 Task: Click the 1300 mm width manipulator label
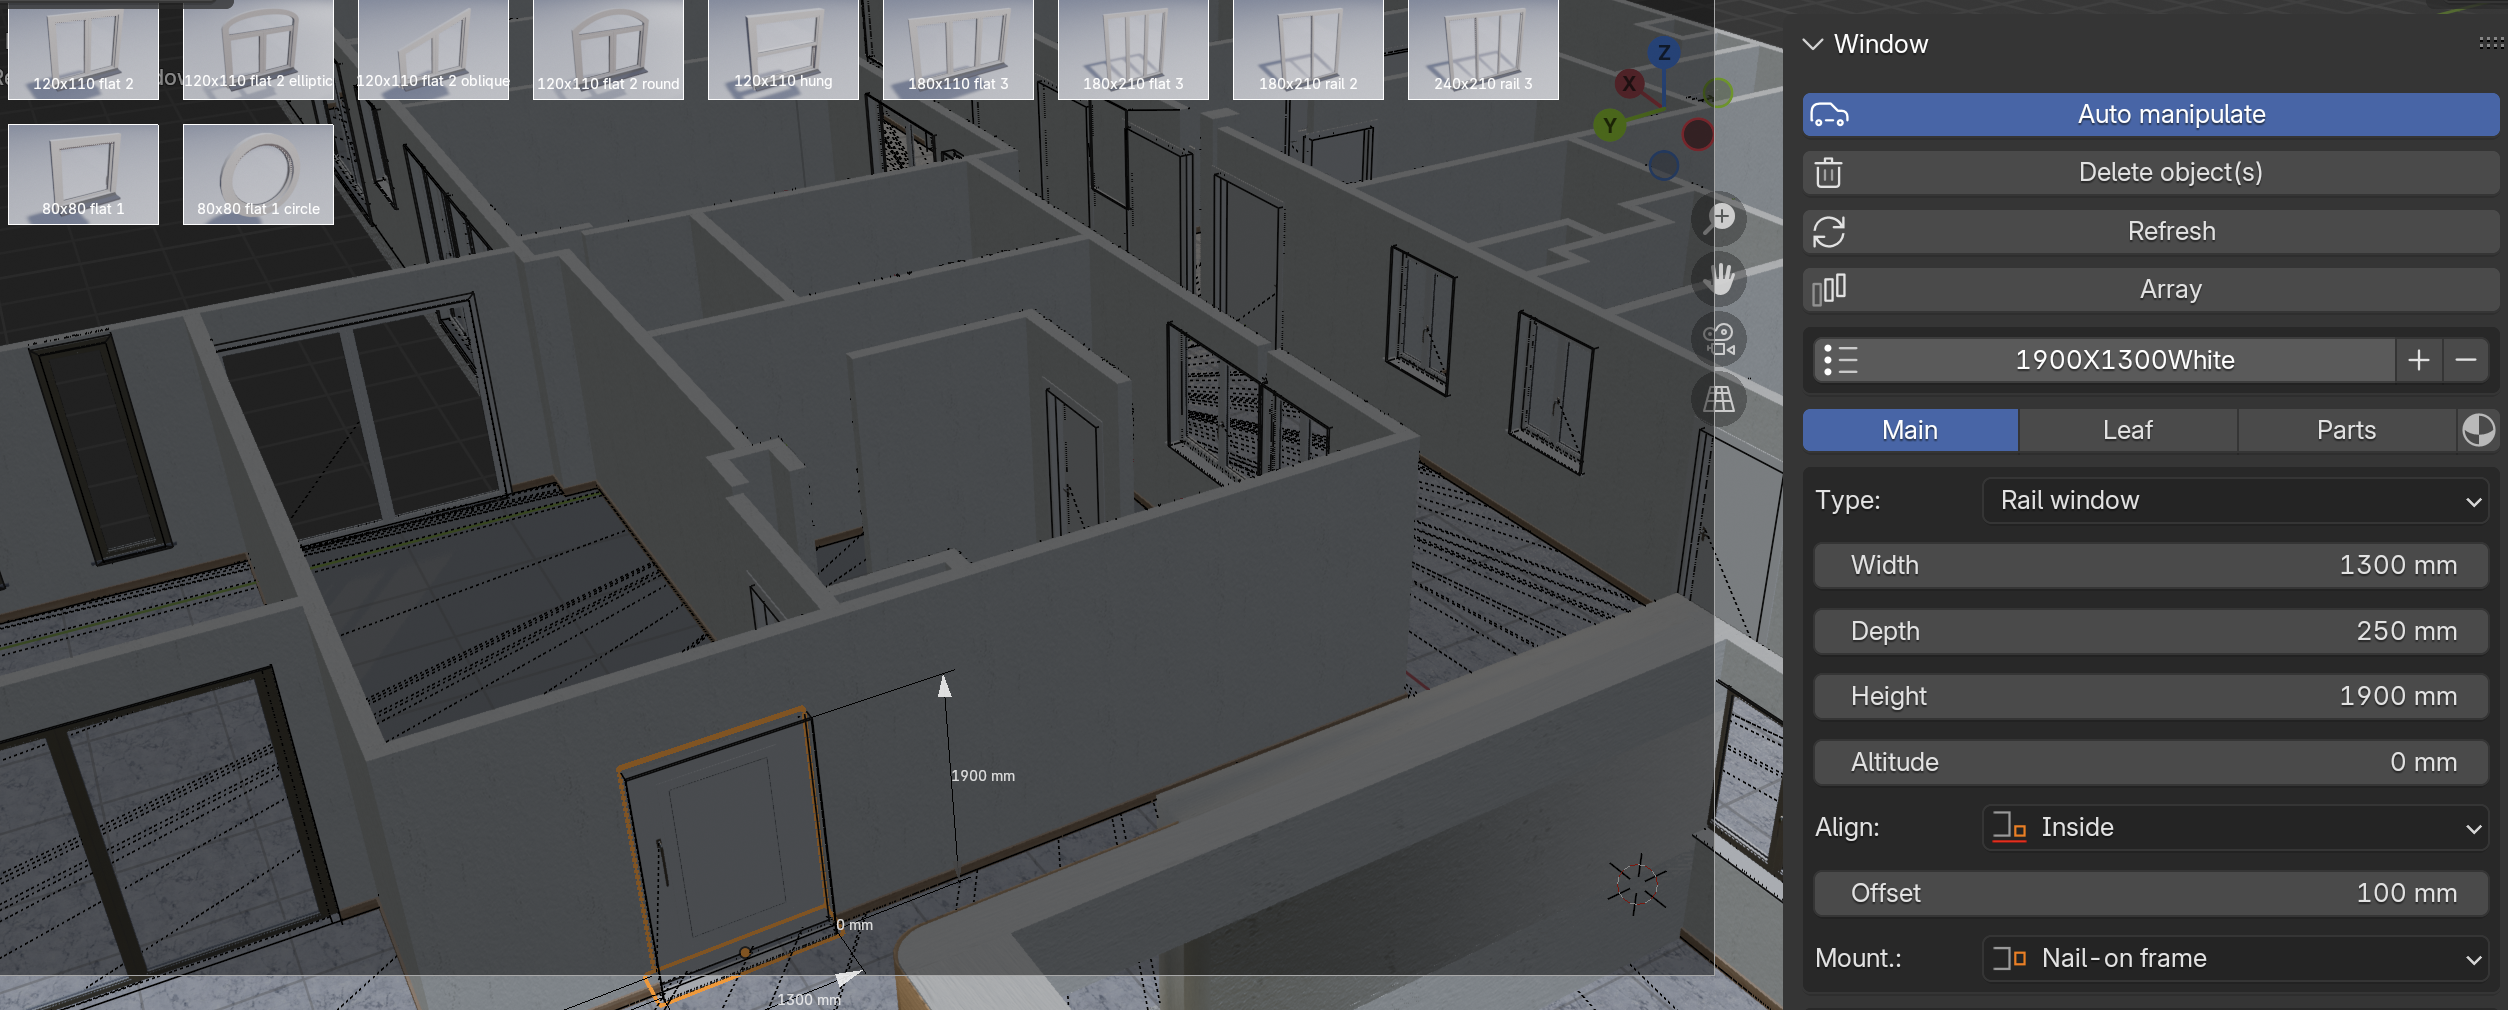click(809, 999)
